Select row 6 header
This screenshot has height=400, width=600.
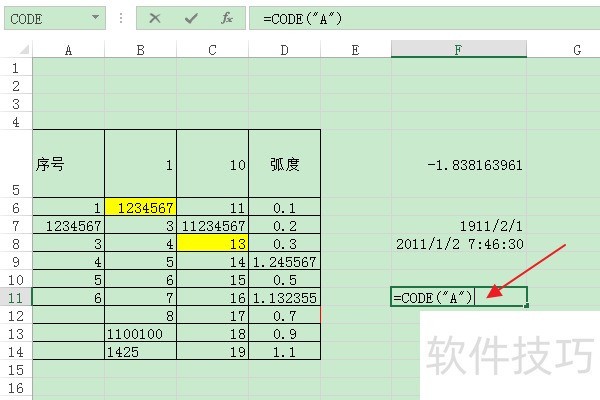click(16, 207)
